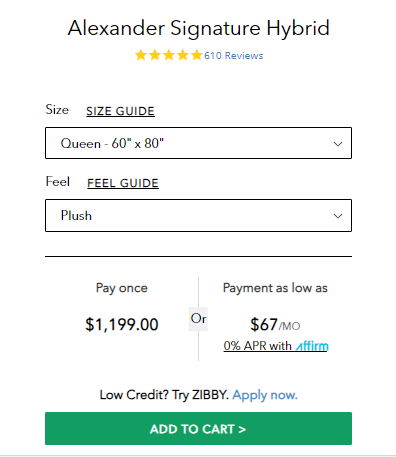Image resolution: width=396 pixels, height=457 pixels.
Task: Click the third yellow rating star
Action: tap(169, 55)
